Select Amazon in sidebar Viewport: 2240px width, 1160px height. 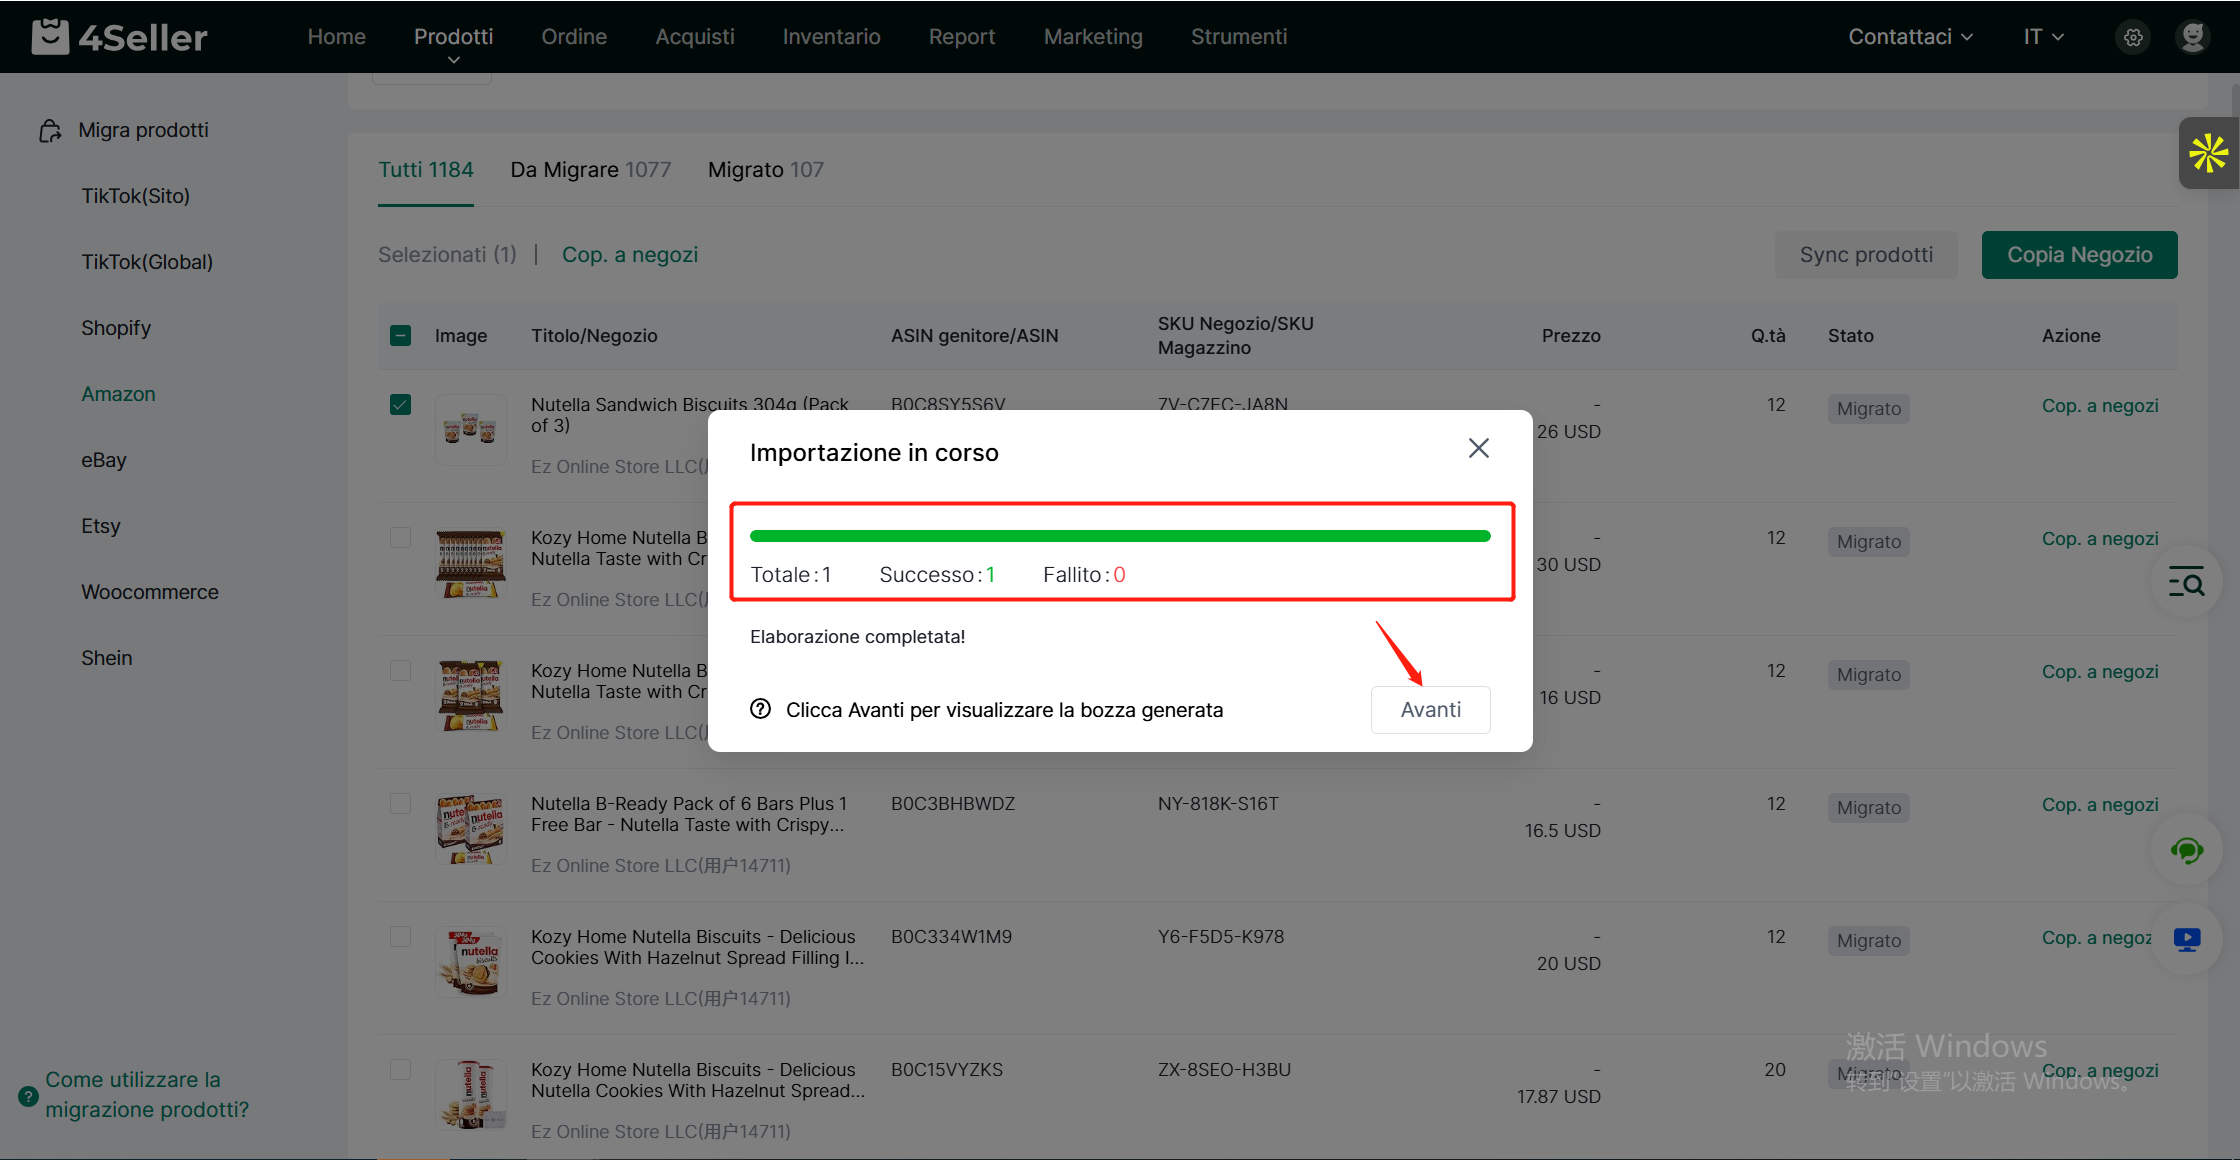(x=118, y=394)
